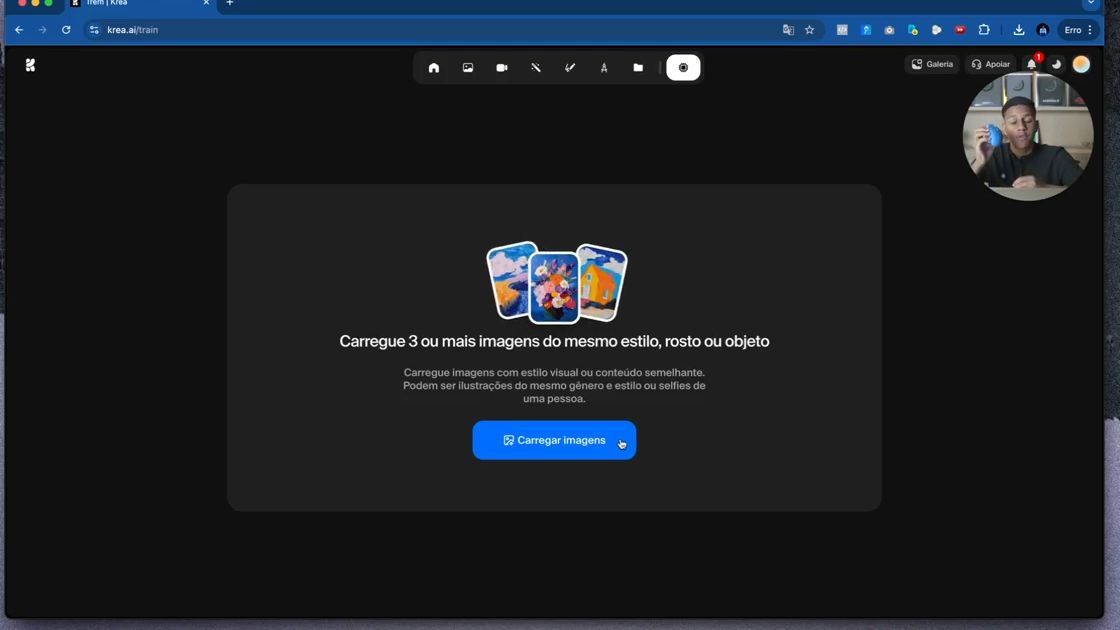The height and width of the screenshot is (630, 1120).
Task: Bookmark this page with star icon
Action: click(809, 30)
